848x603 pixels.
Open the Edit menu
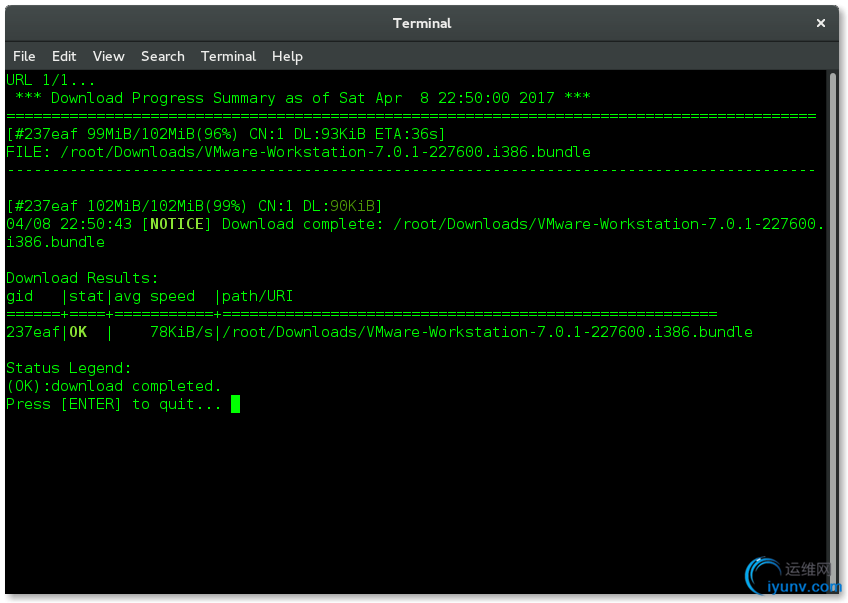pyautogui.click(x=64, y=56)
